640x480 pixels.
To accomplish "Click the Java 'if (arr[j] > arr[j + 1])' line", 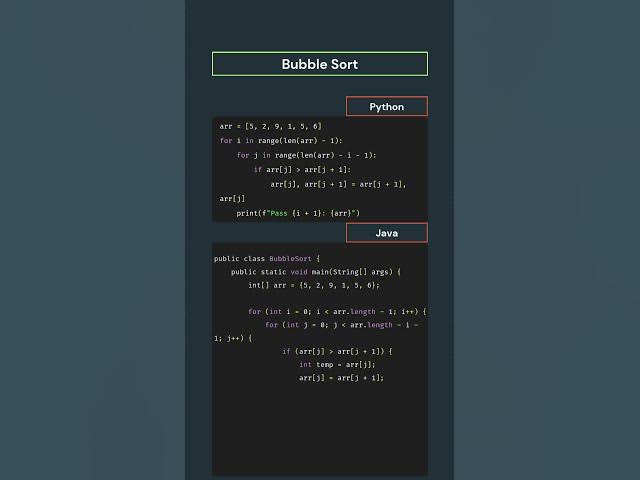I will pos(337,351).
